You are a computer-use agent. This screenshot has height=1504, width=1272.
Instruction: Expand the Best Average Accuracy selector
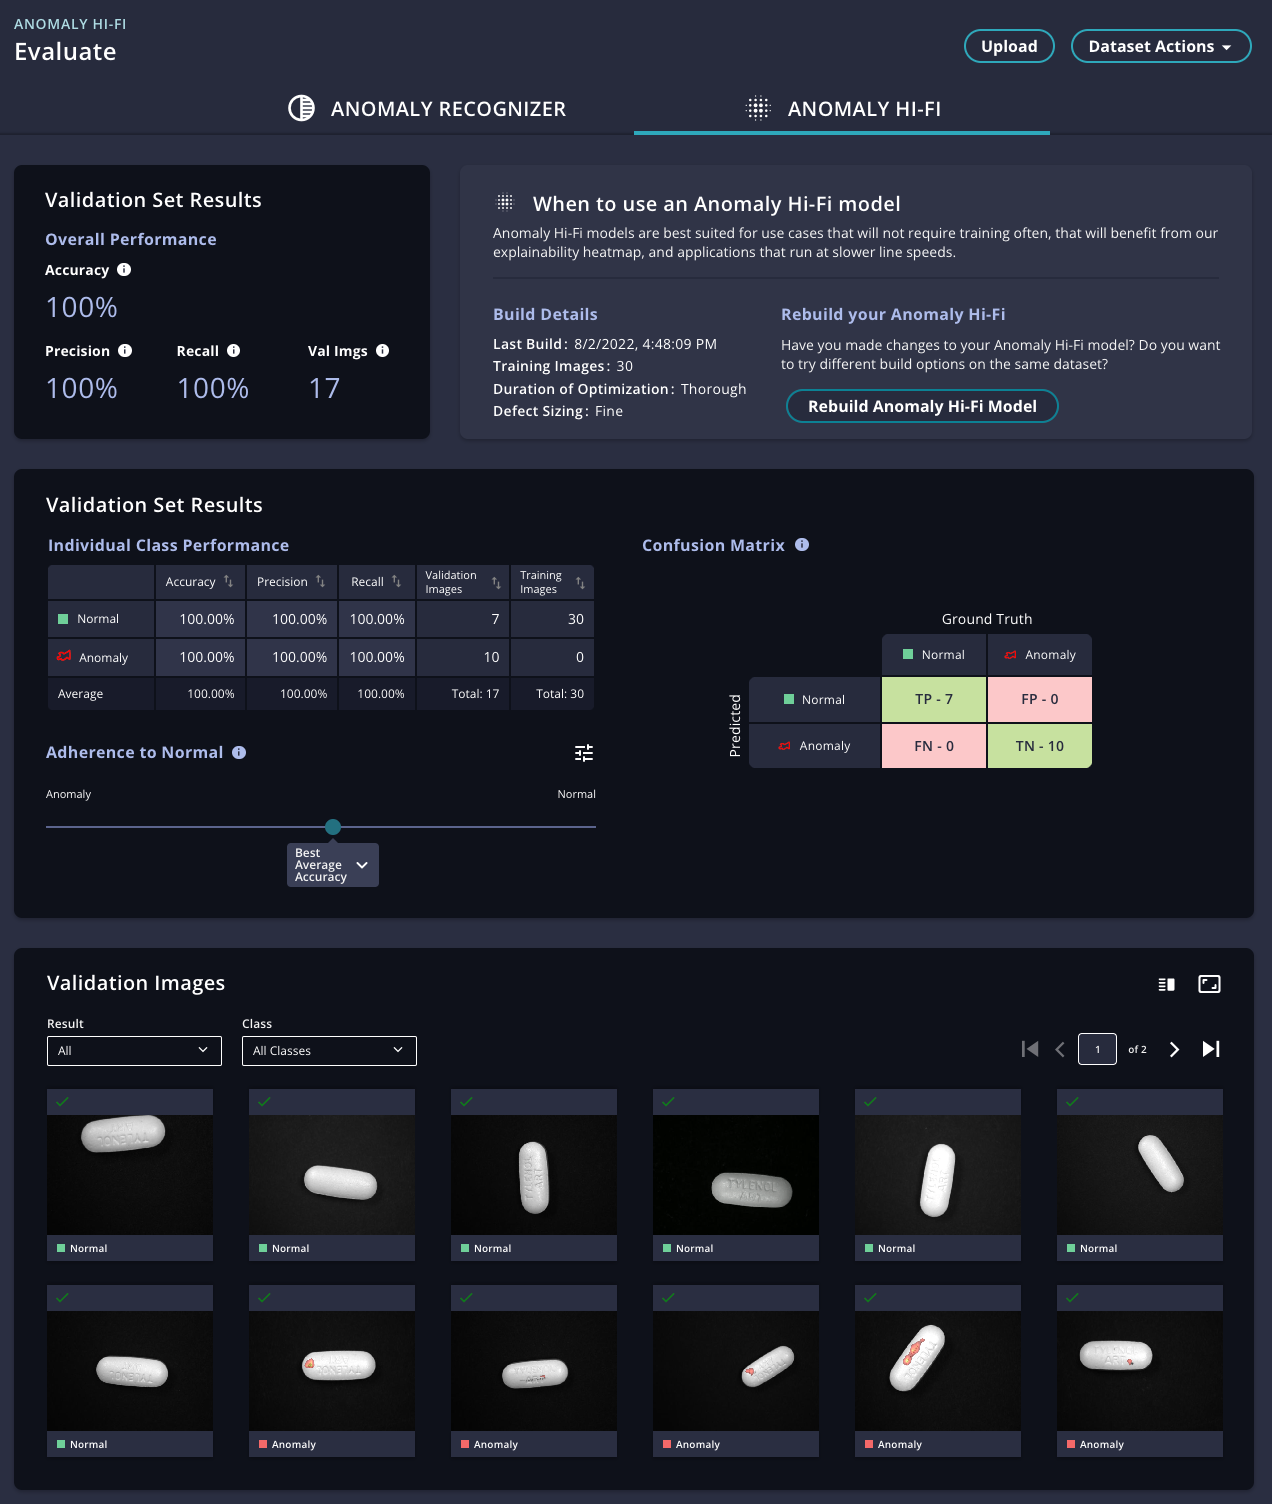click(x=332, y=864)
